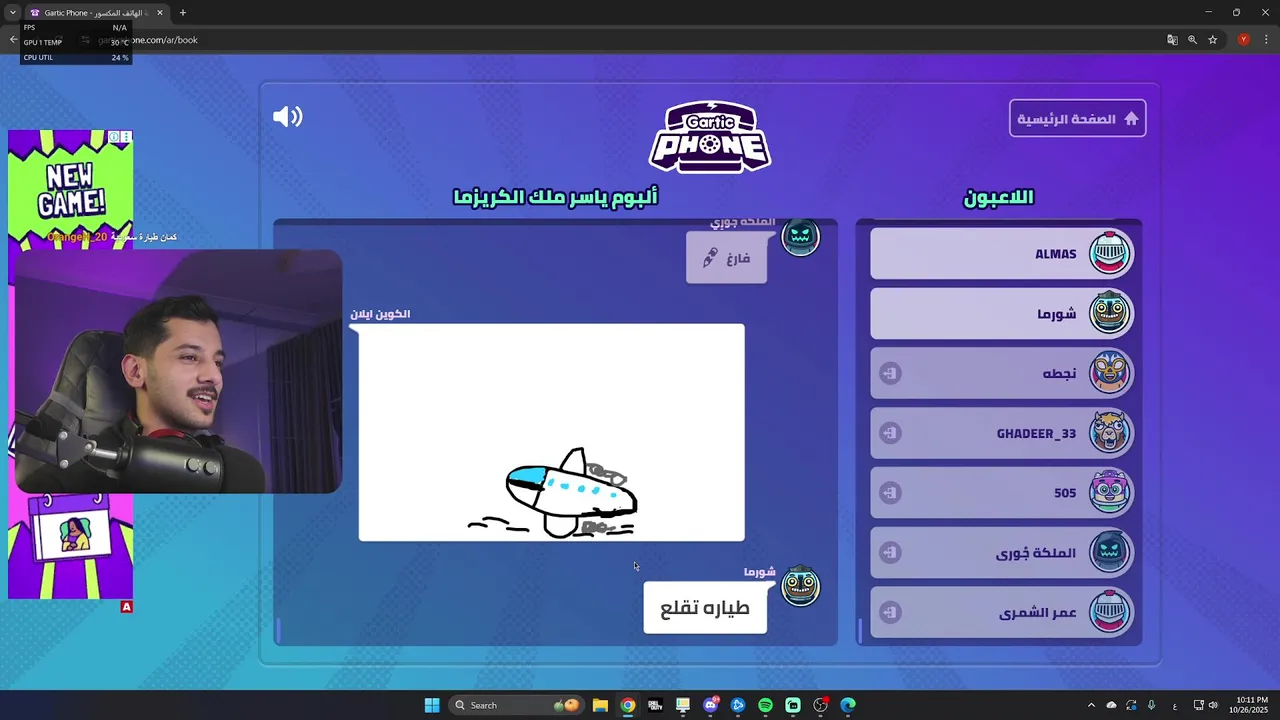Open the volume control in the system tray
The height and width of the screenshot is (720, 1280).
(1213, 705)
